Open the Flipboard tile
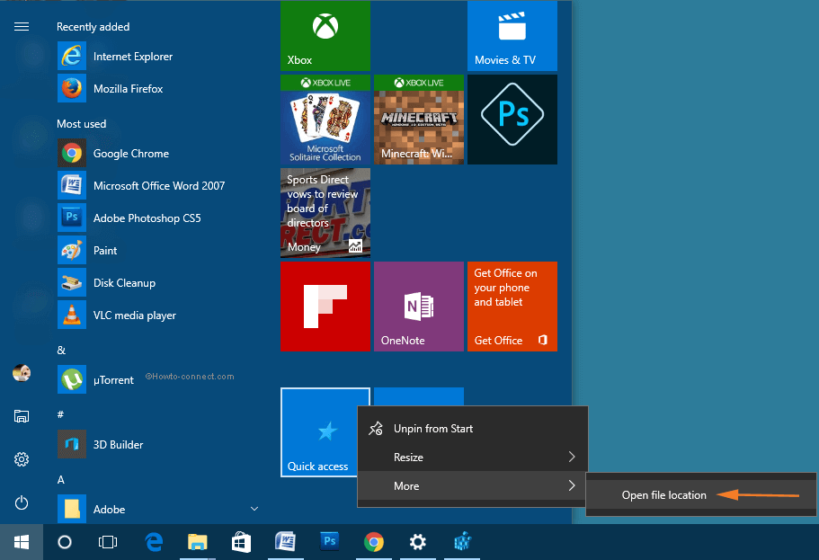 click(x=325, y=307)
